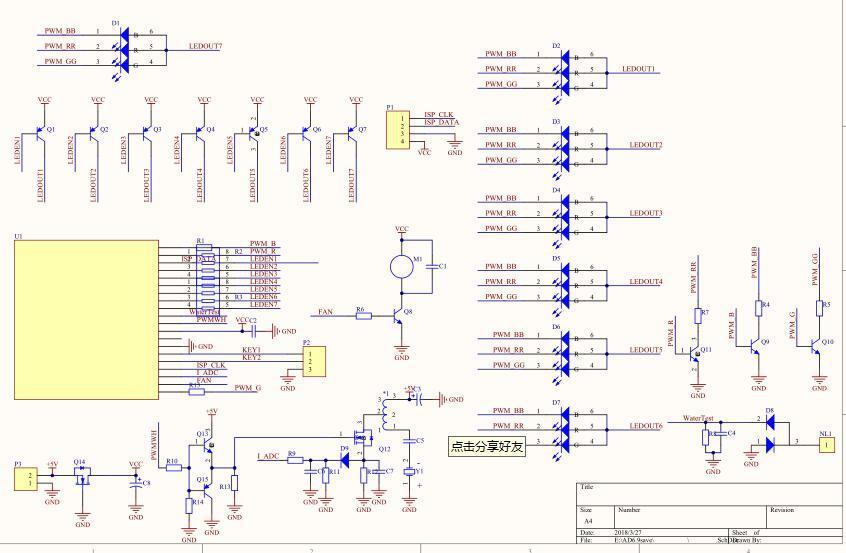Image resolution: width=846 pixels, height=553 pixels.
Task: Select resistor R6 on FAN line
Action: (362, 316)
